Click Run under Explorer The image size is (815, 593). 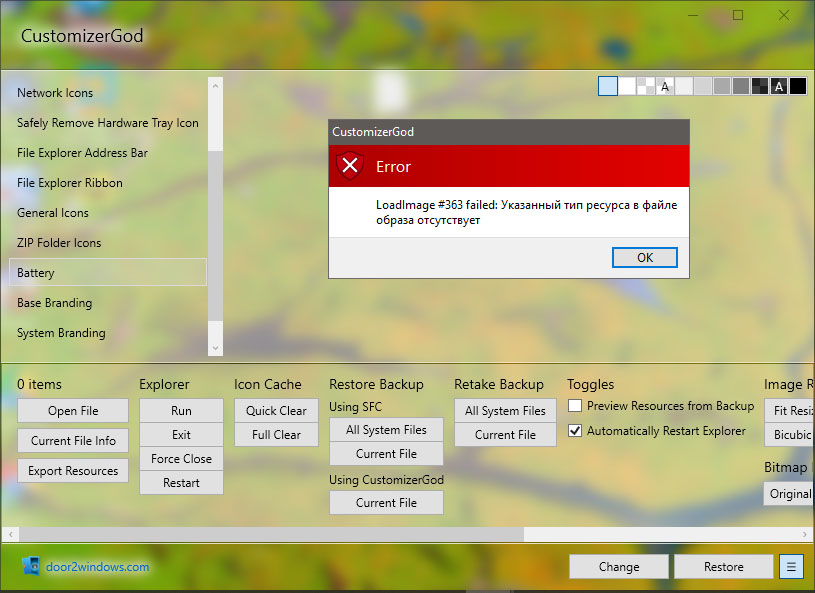[x=181, y=411]
